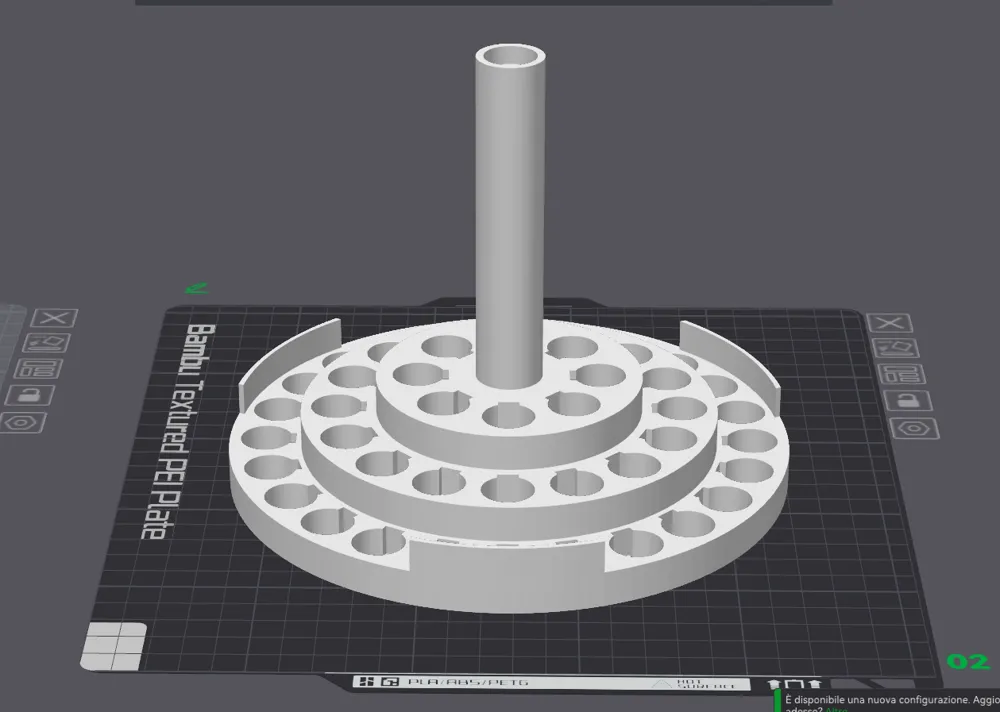
Task: Click the PLA/ABS/PETG label on plate edge
Action: point(468,682)
